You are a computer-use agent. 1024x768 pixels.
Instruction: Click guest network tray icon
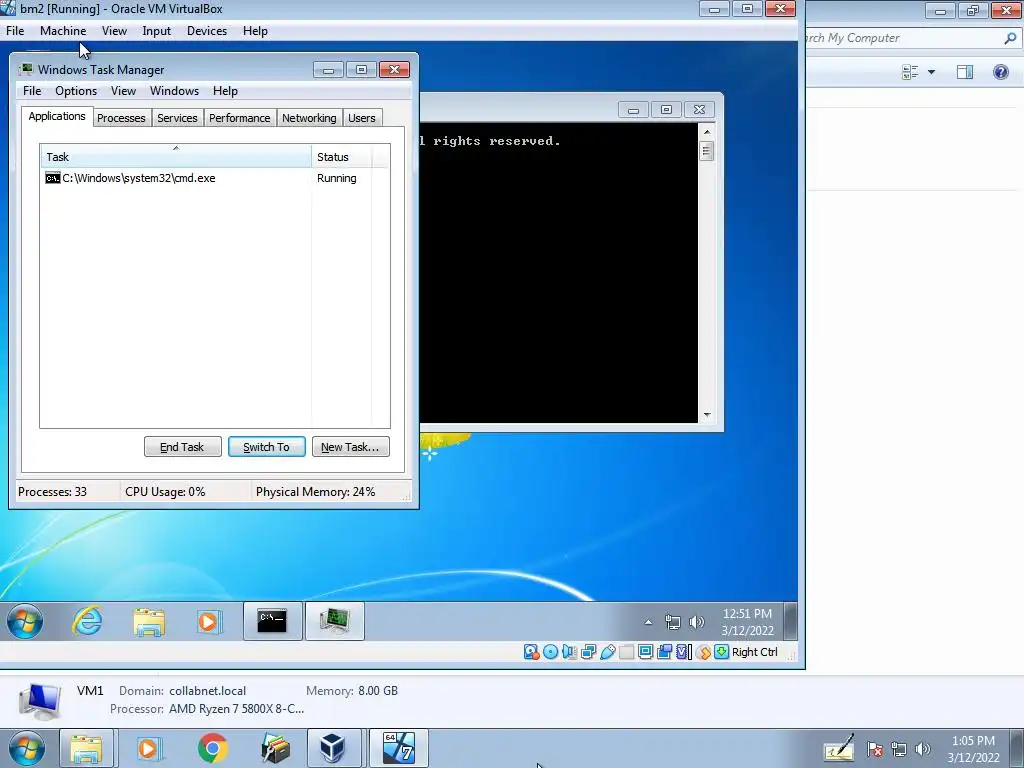(673, 622)
